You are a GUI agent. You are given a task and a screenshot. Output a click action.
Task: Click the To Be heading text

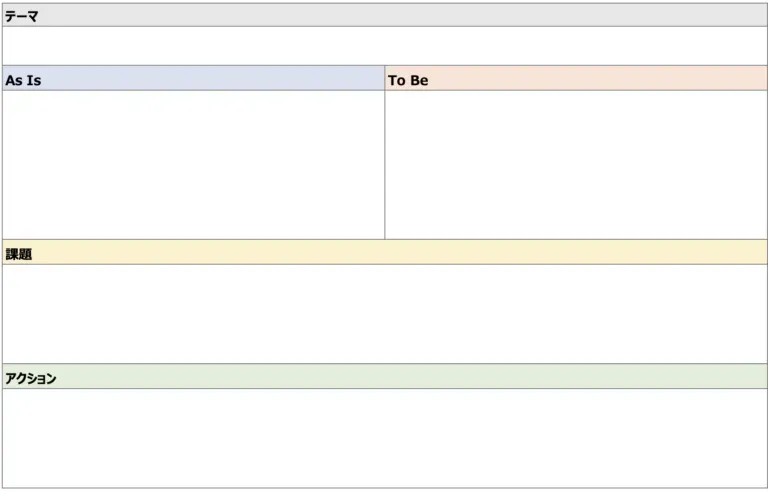408,80
